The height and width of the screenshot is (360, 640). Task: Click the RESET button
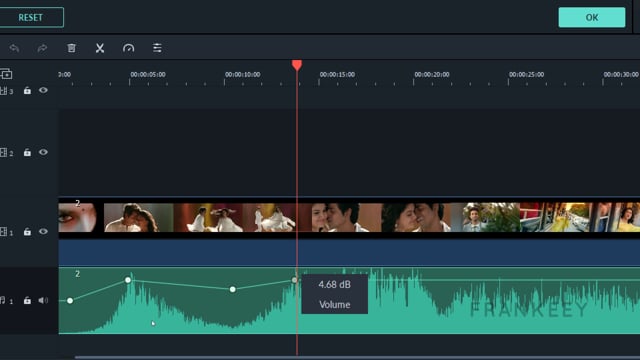pos(31,18)
